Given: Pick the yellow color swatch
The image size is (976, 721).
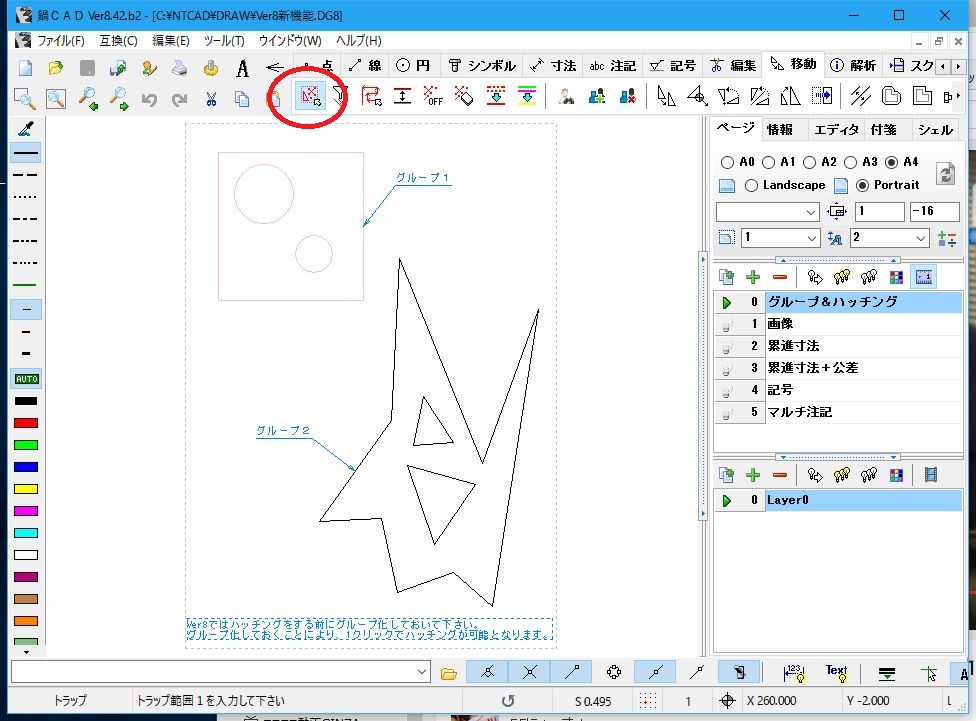Looking at the screenshot, I should point(26,489).
